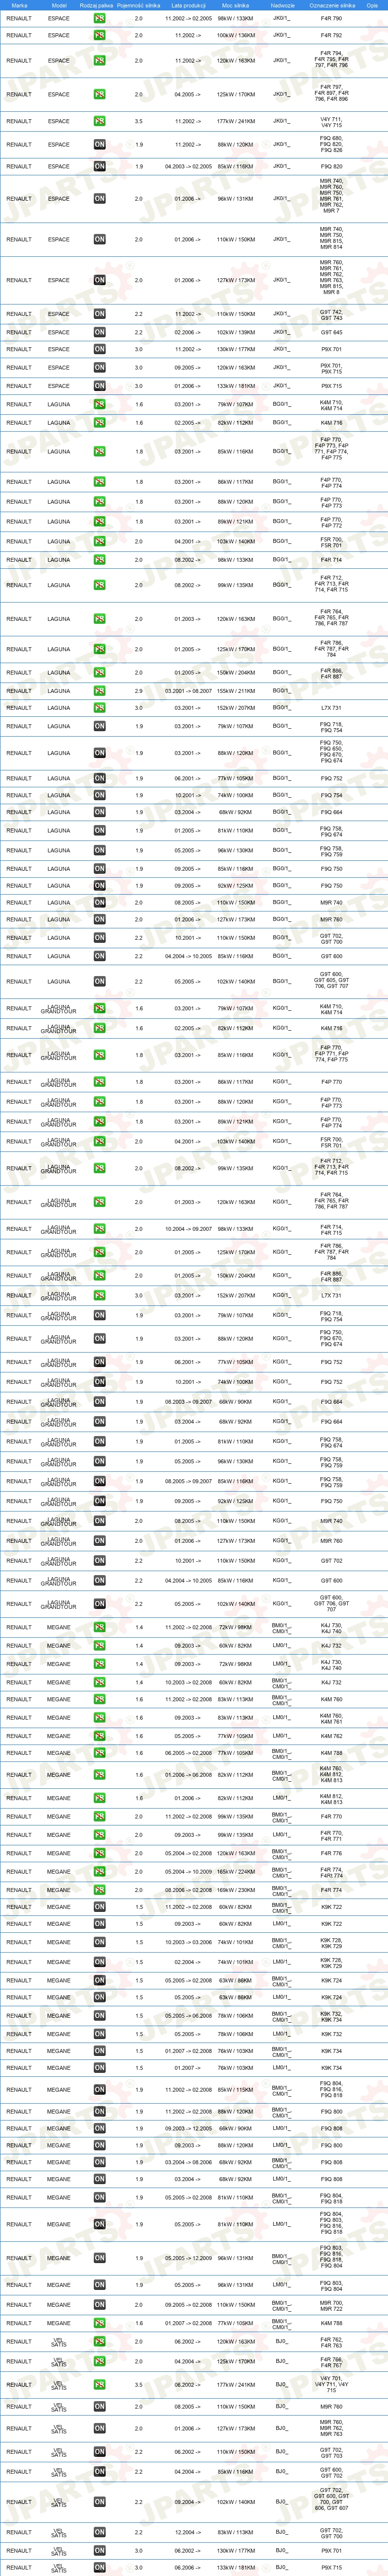
Task: Click the Rodzaj paliwa column header
Action: point(97,5)
